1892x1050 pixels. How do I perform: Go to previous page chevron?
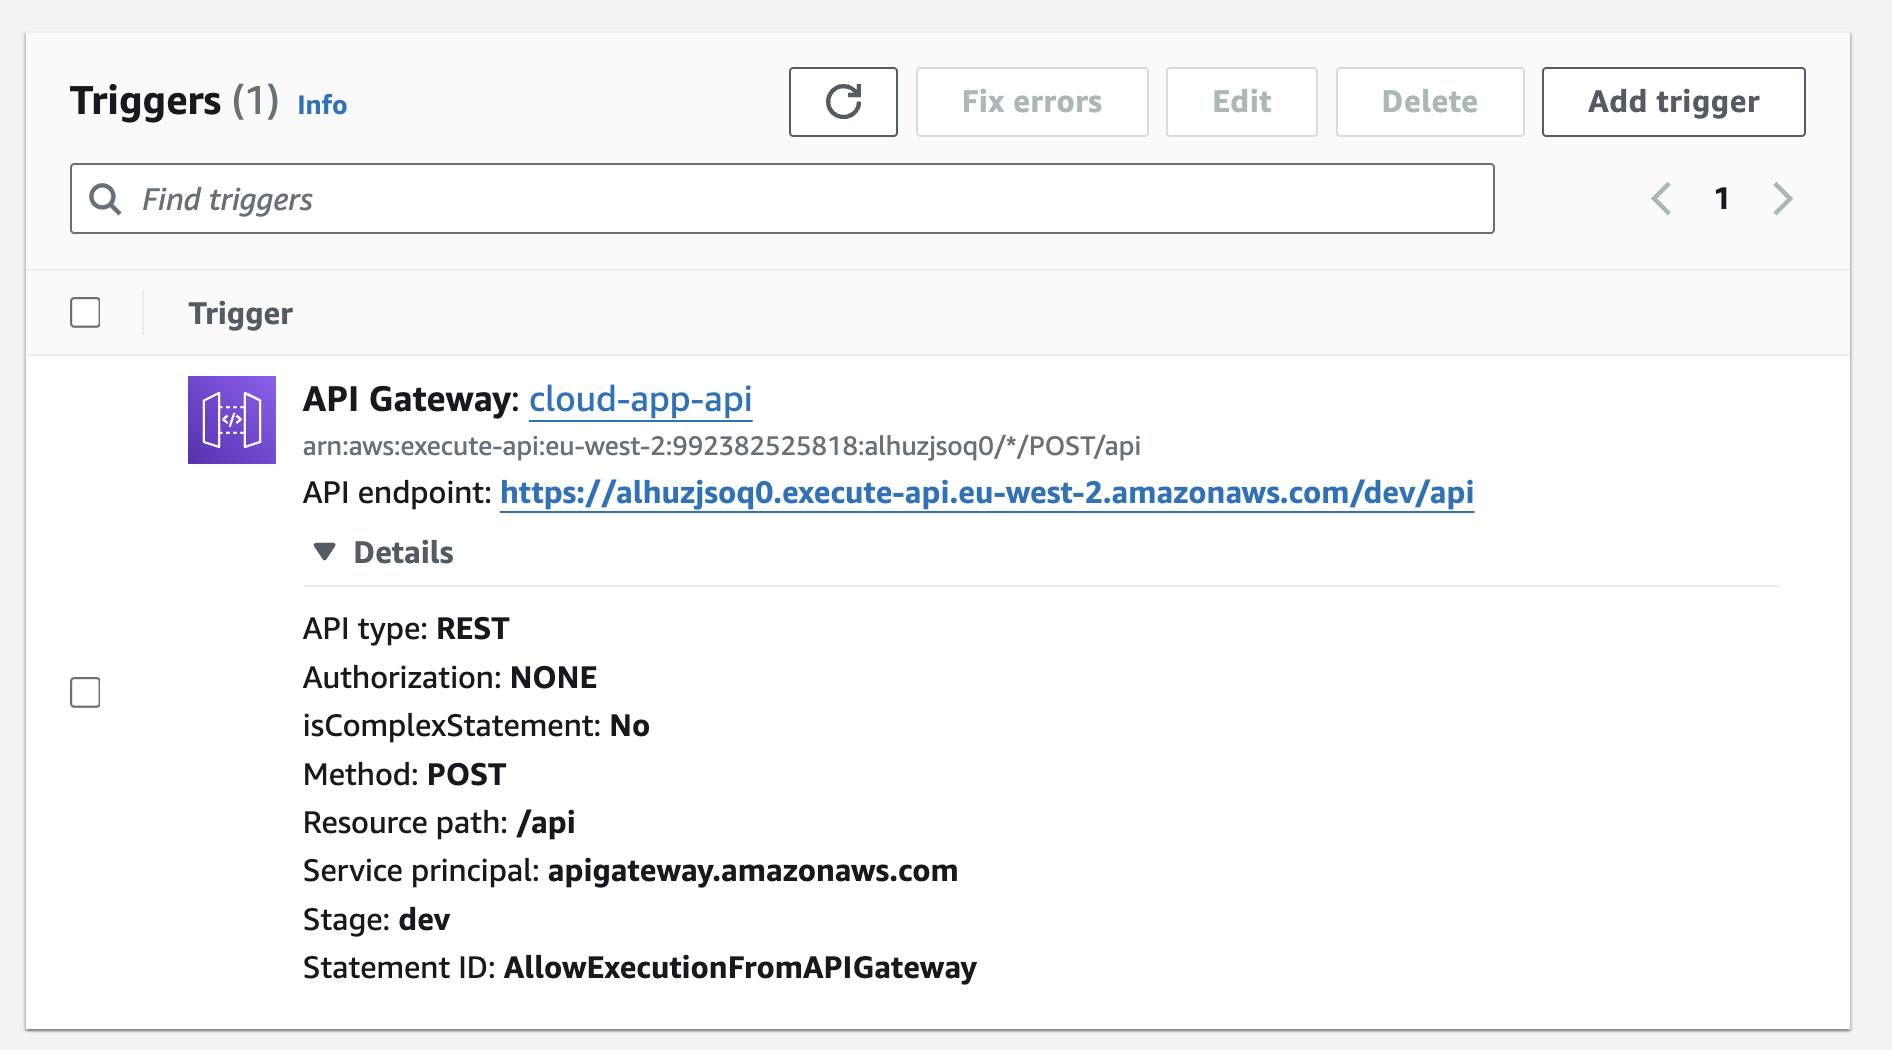(1661, 199)
